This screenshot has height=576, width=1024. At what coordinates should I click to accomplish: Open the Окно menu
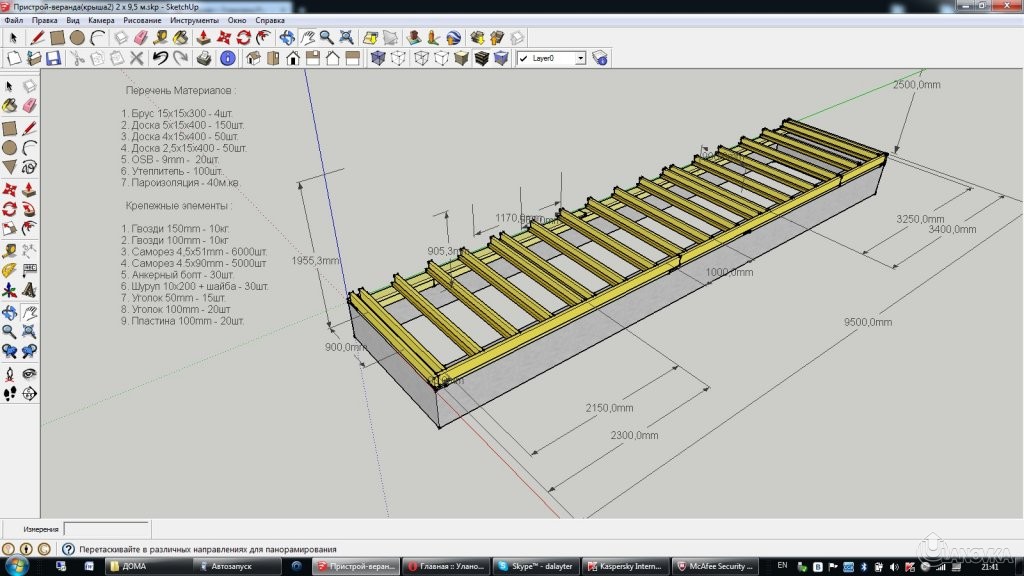coord(237,20)
